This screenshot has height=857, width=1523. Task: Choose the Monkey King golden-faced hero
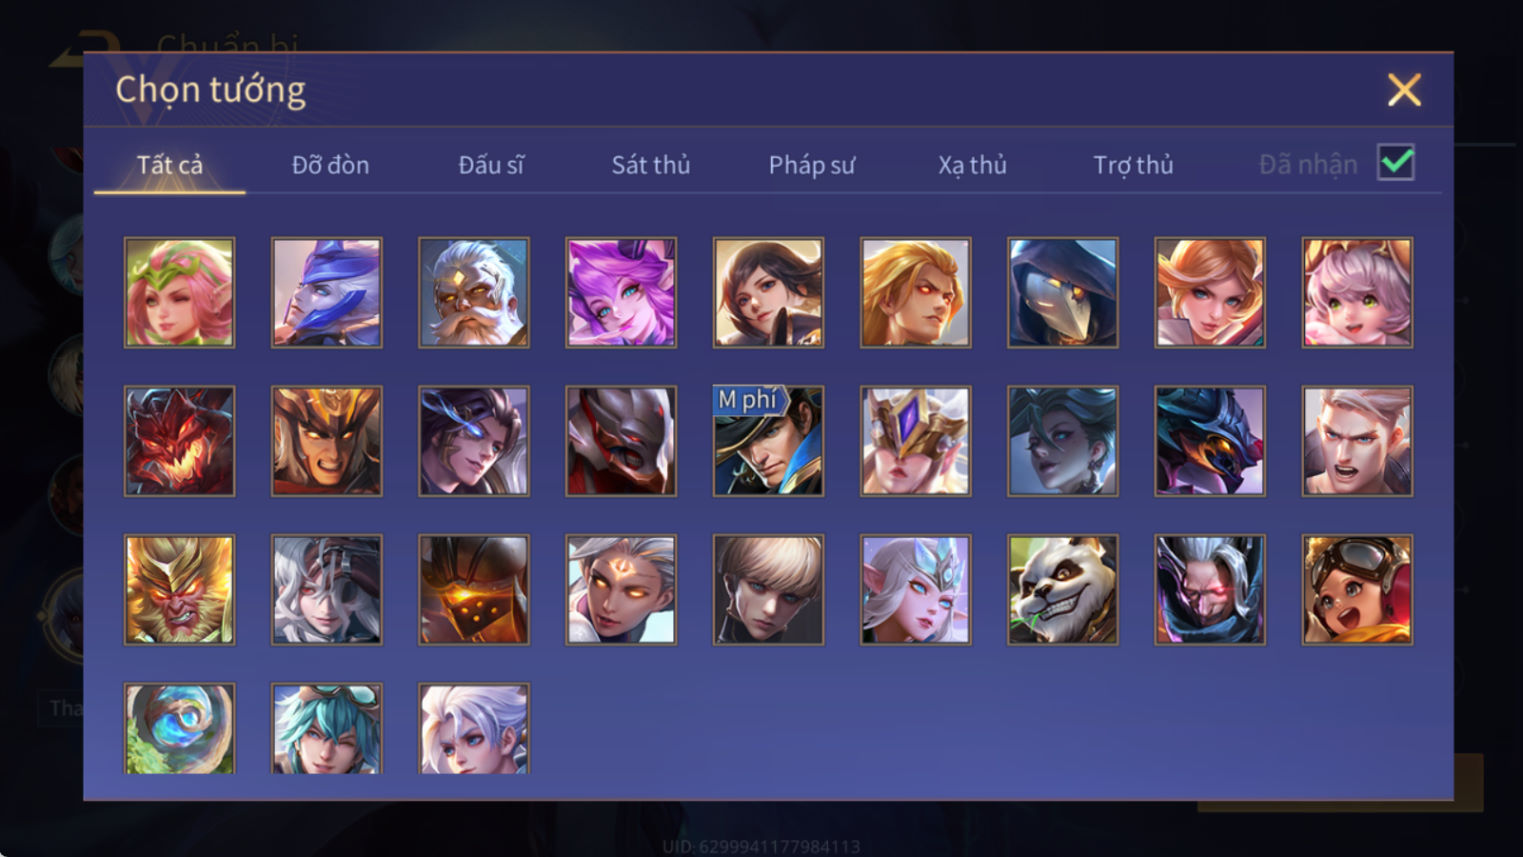pyautogui.click(x=179, y=590)
